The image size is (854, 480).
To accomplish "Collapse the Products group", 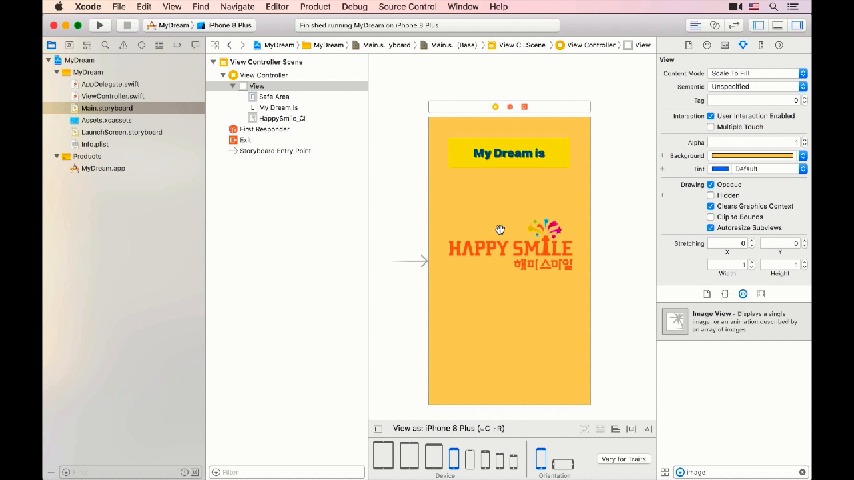I will (x=57, y=156).
